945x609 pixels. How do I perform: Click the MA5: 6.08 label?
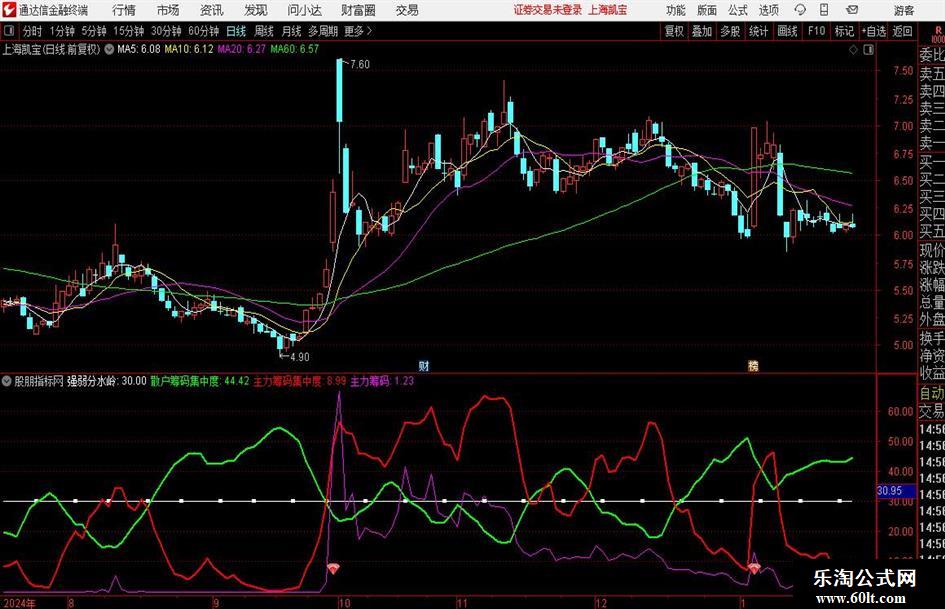pos(139,49)
